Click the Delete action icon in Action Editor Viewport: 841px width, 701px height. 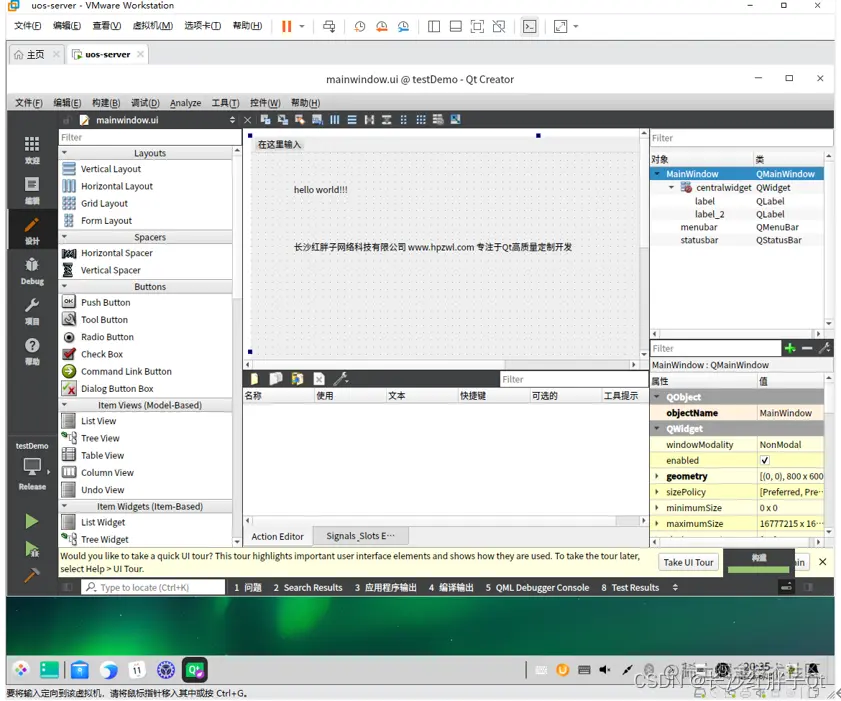[x=319, y=379]
